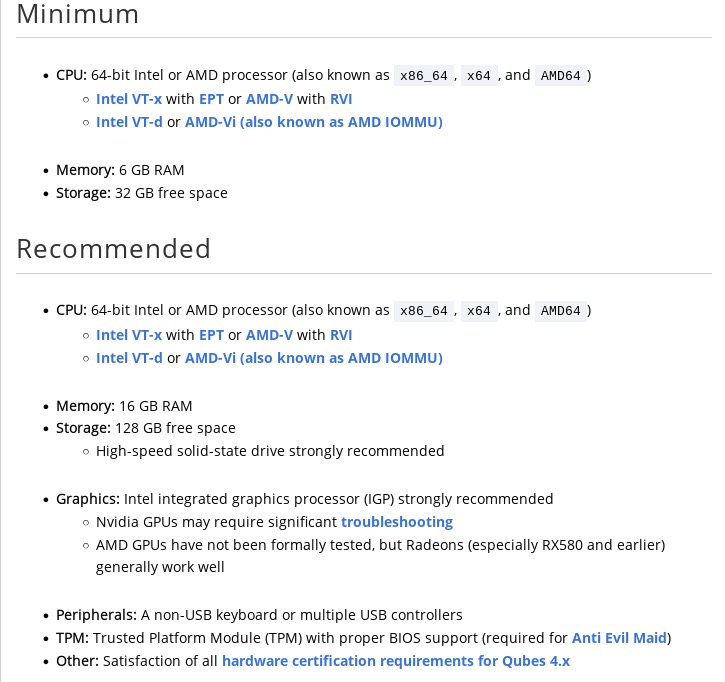
Task: Open hardware certification requirements for Qubes 4.x
Action: coord(396,661)
